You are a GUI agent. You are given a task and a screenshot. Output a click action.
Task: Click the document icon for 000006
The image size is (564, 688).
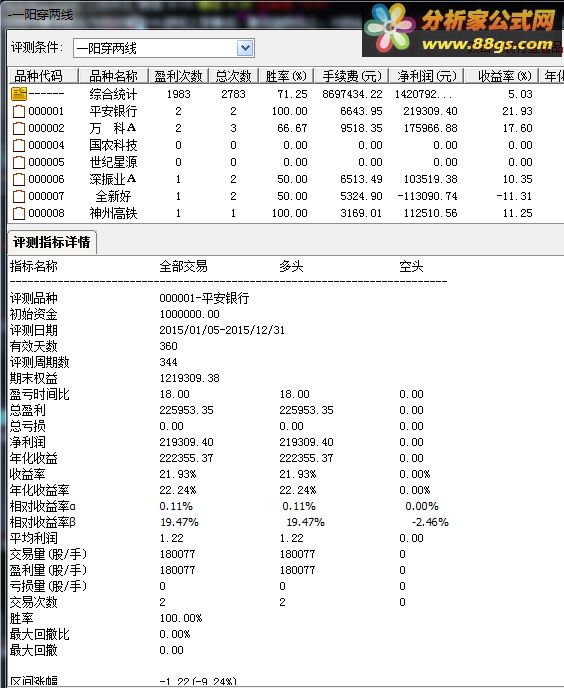[x=19, y=179]
